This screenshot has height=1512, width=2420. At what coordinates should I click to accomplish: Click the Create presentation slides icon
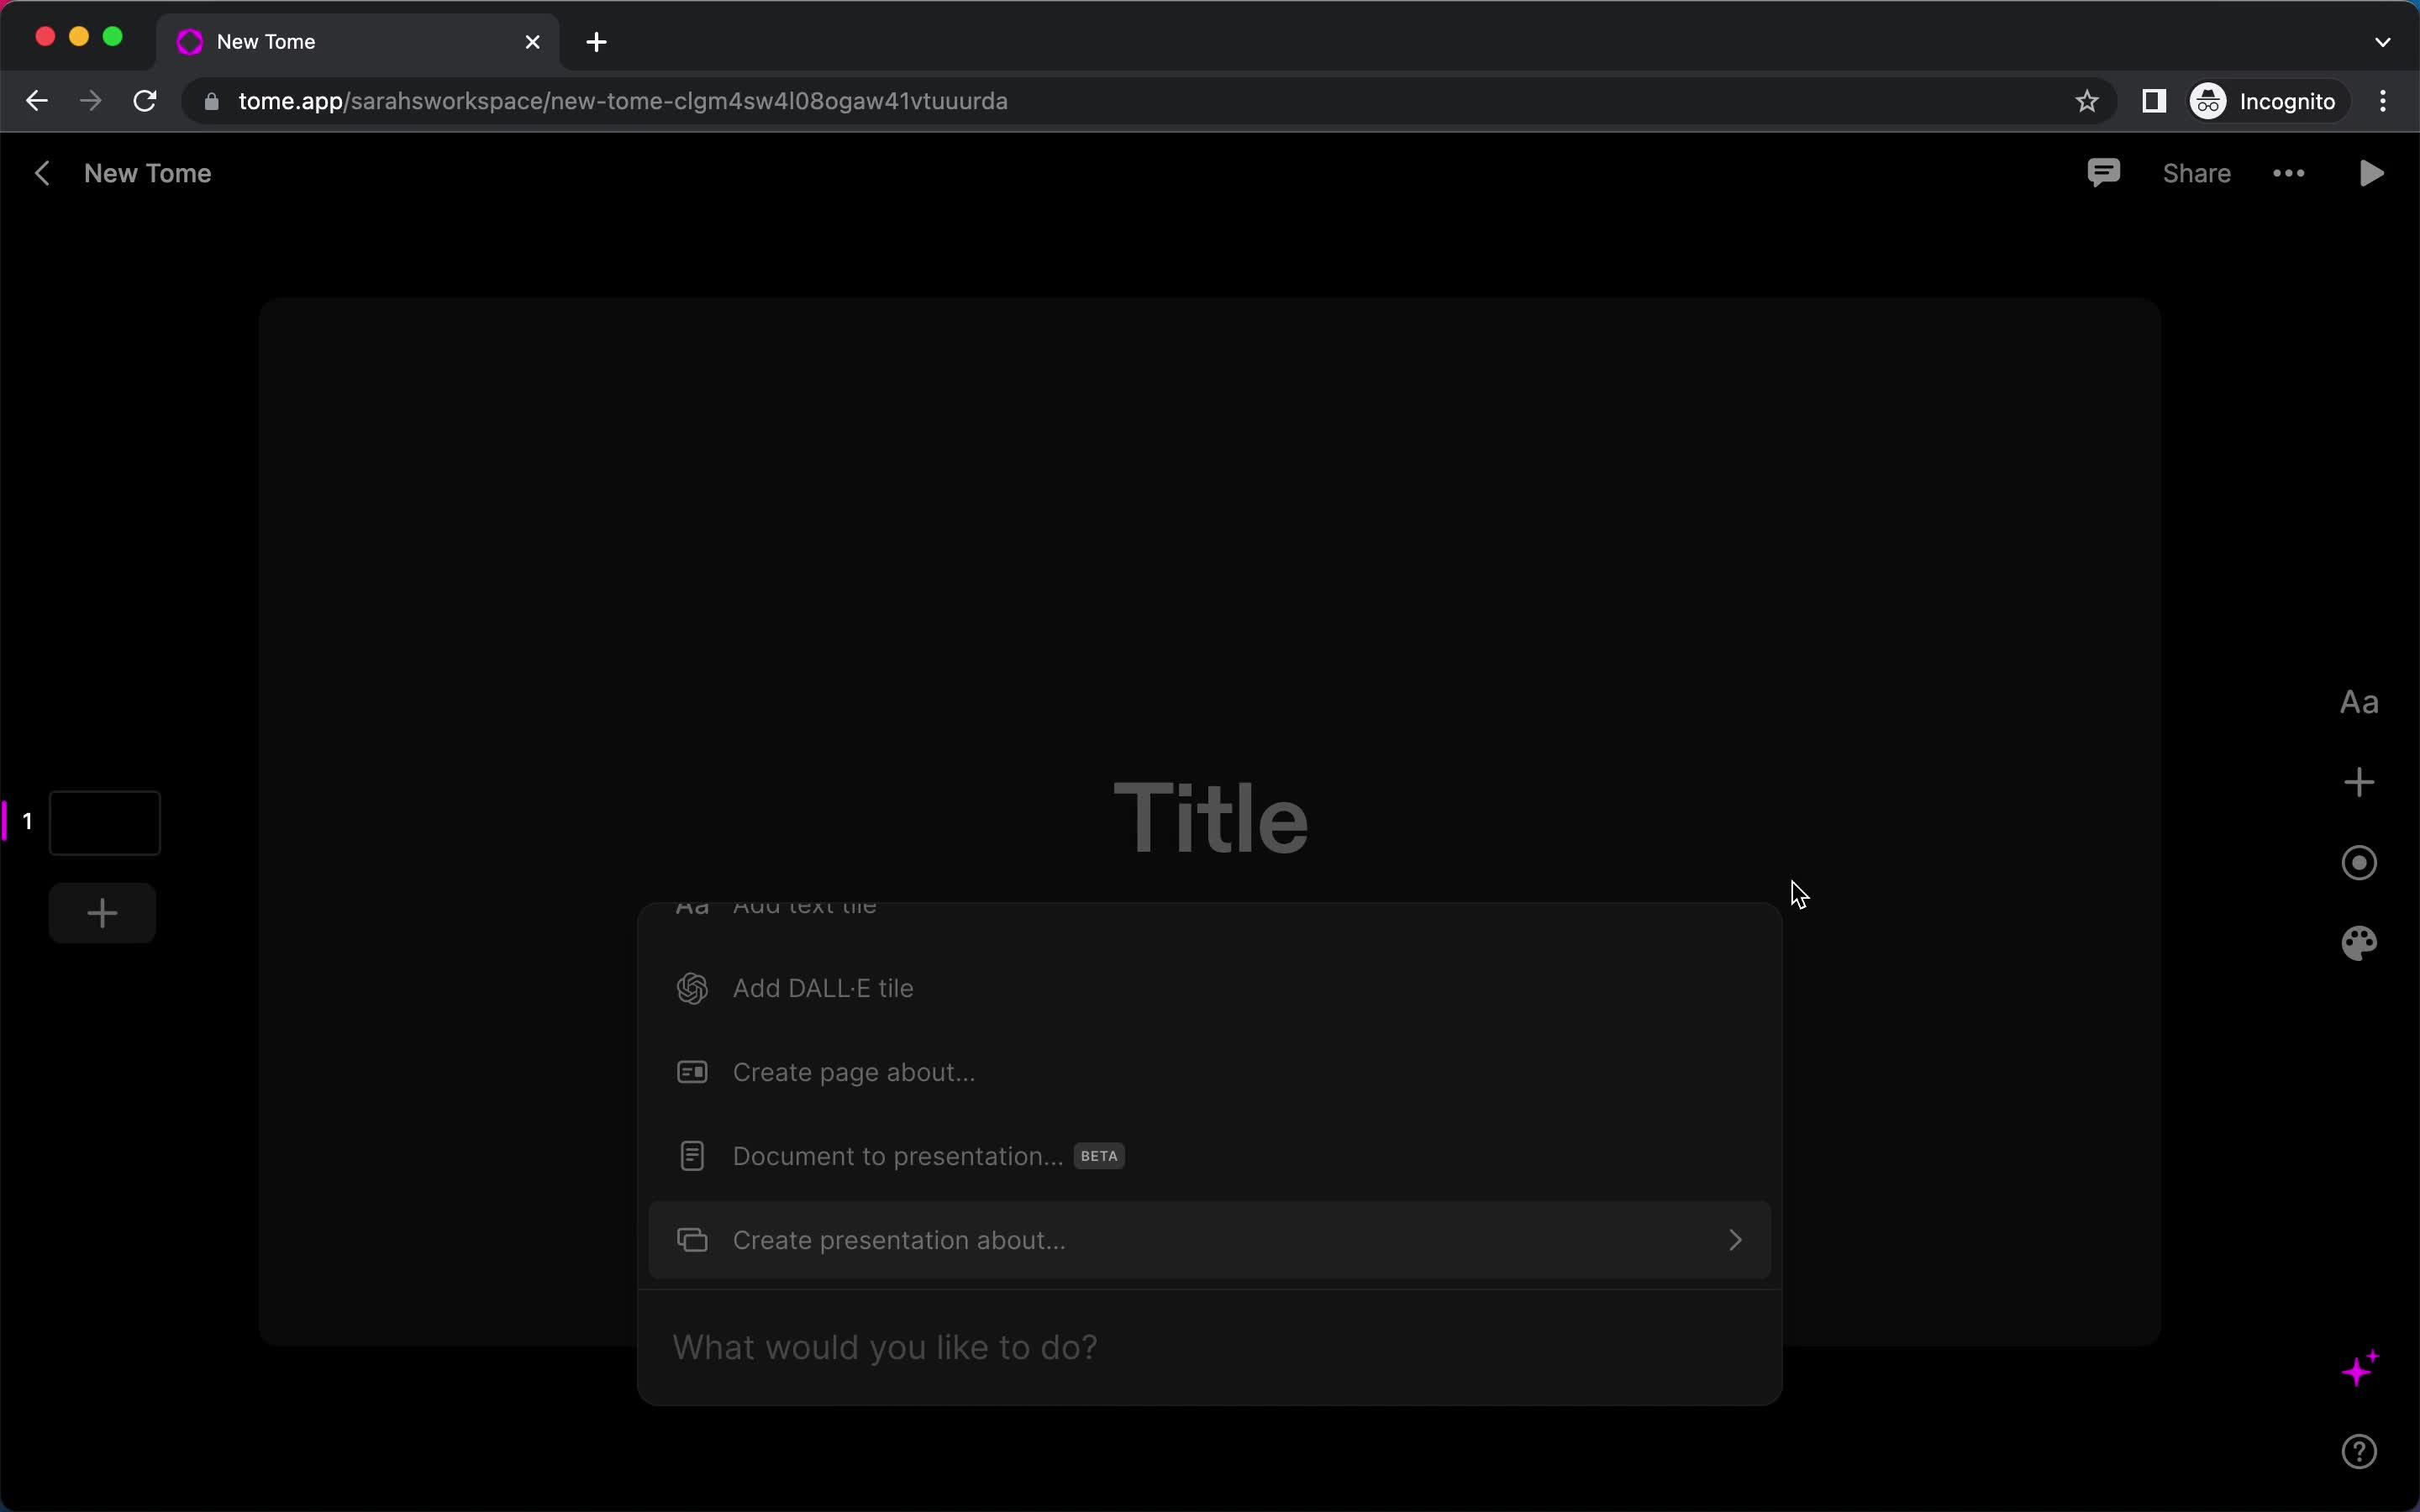click(692, 1240)
